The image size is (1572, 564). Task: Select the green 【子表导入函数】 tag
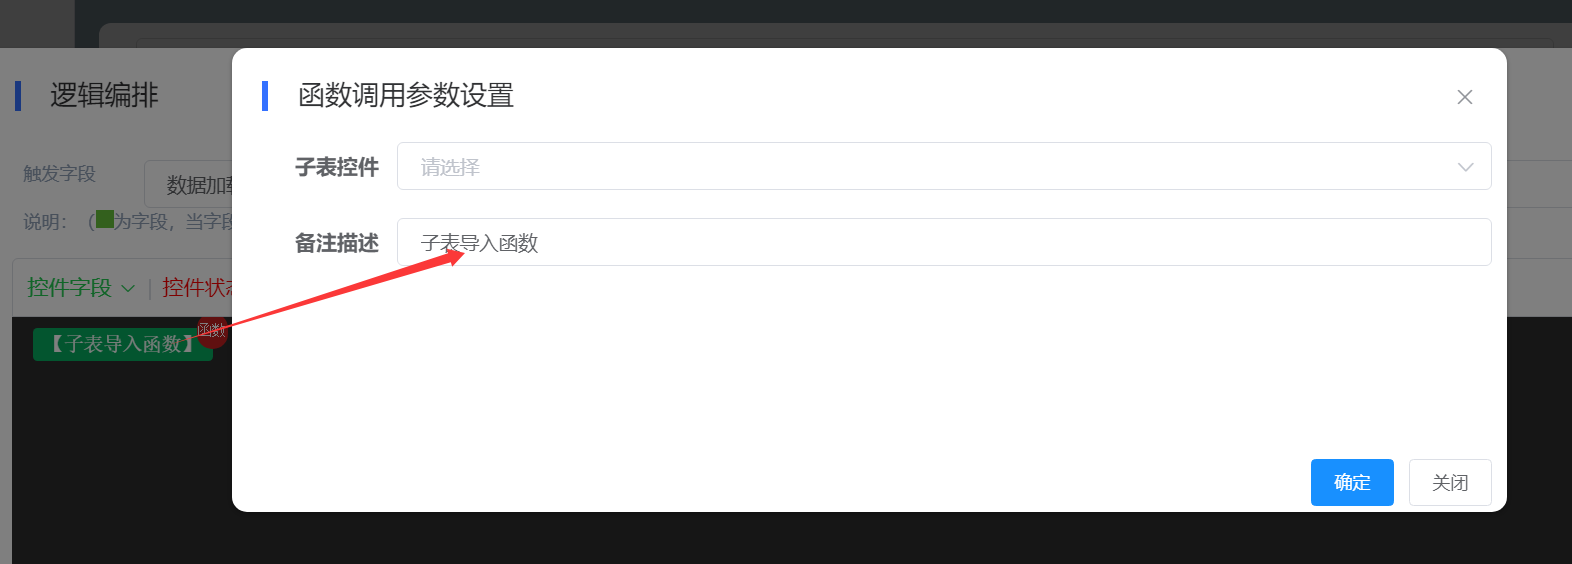[x=120, y=344]
